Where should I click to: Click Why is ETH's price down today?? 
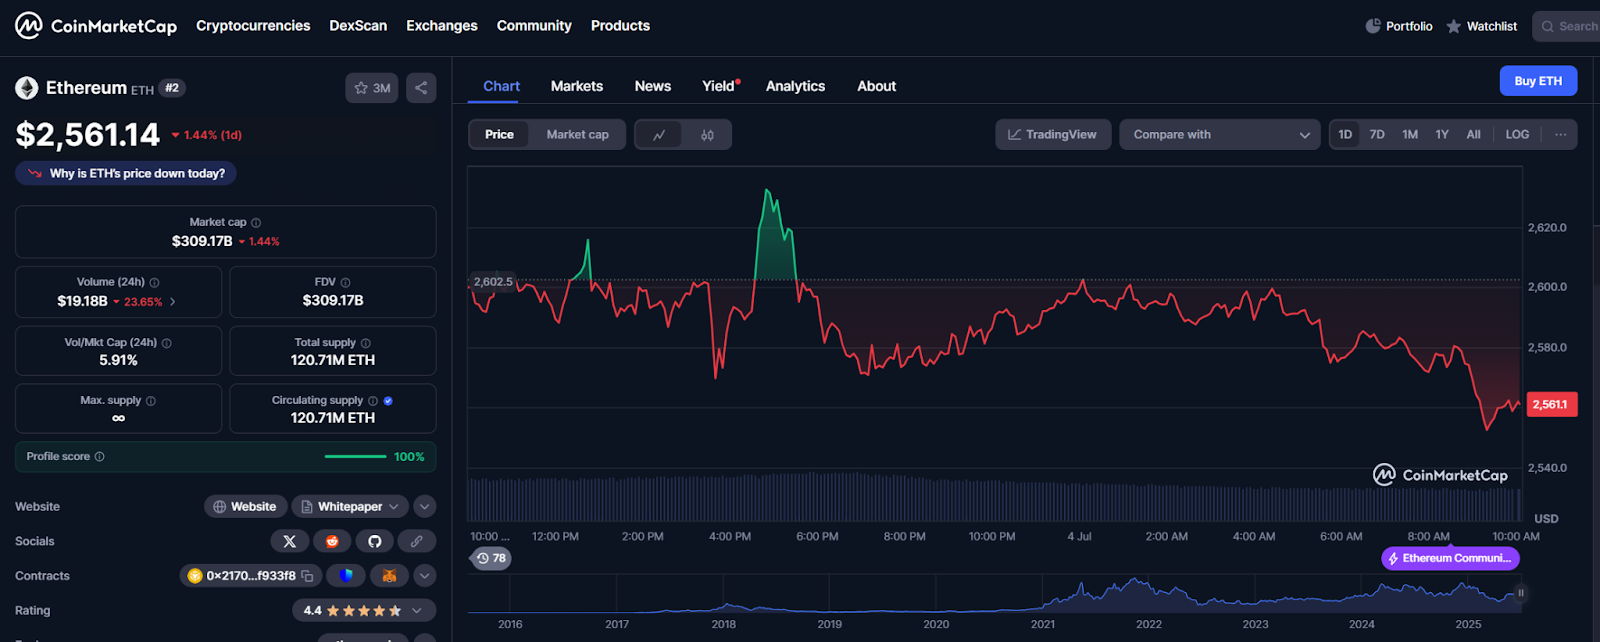click(x=126, y=173)
